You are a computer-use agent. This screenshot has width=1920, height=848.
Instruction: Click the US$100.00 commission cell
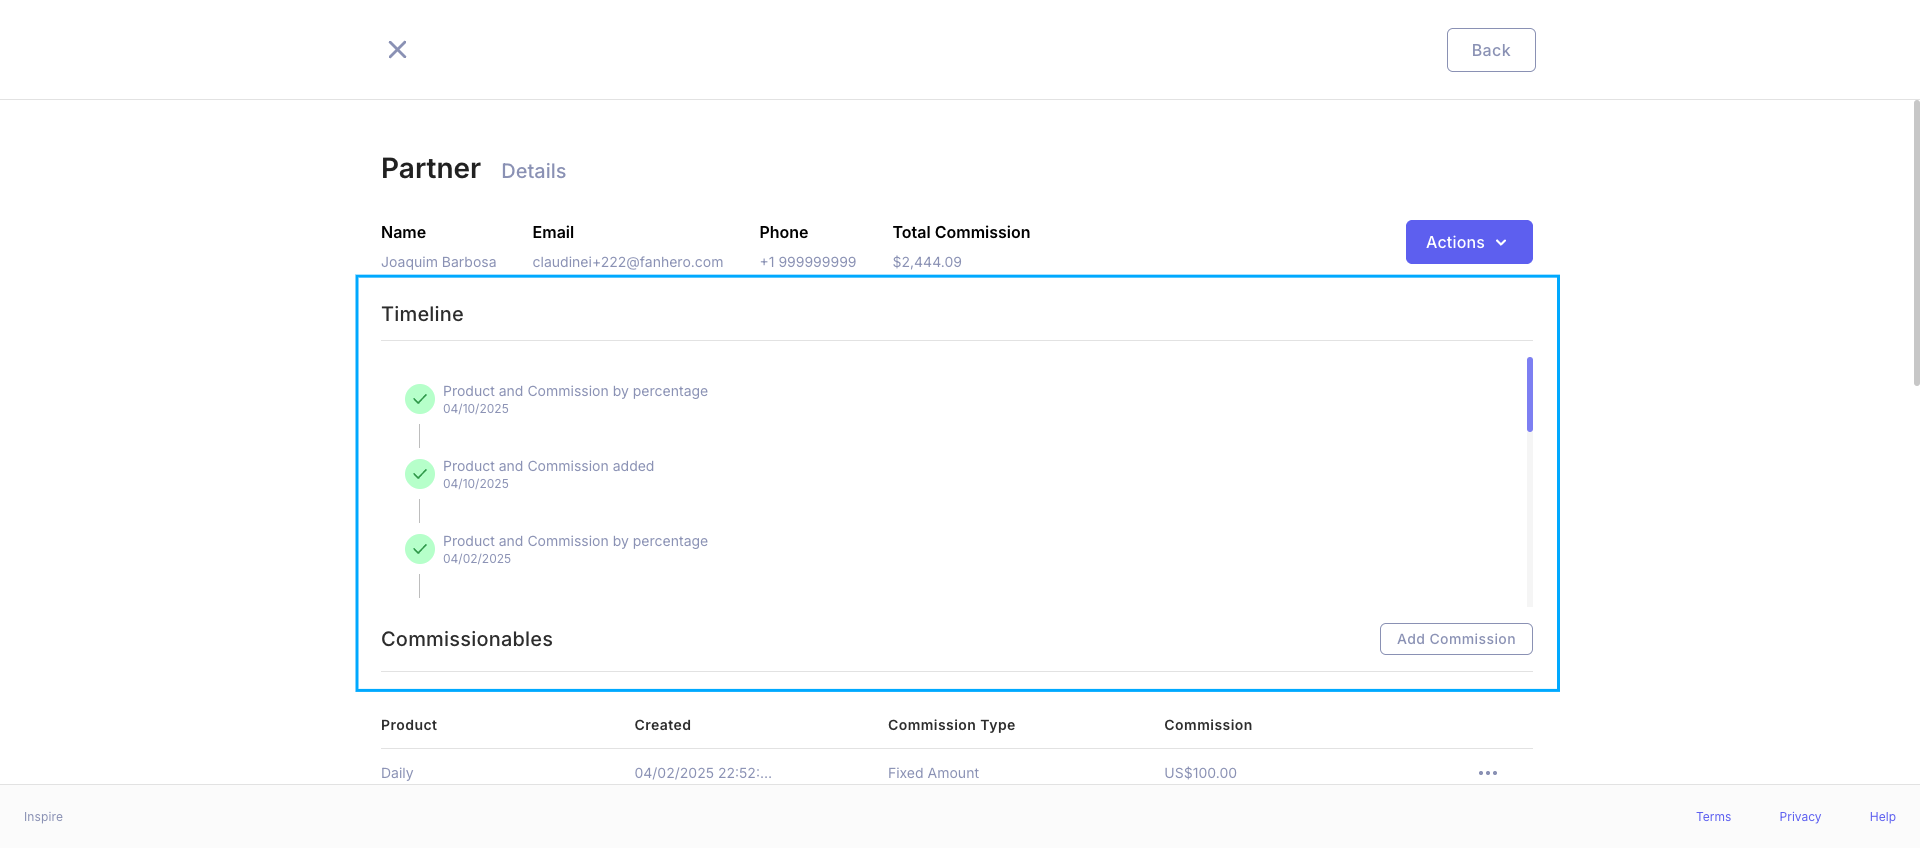[1200, 773]
